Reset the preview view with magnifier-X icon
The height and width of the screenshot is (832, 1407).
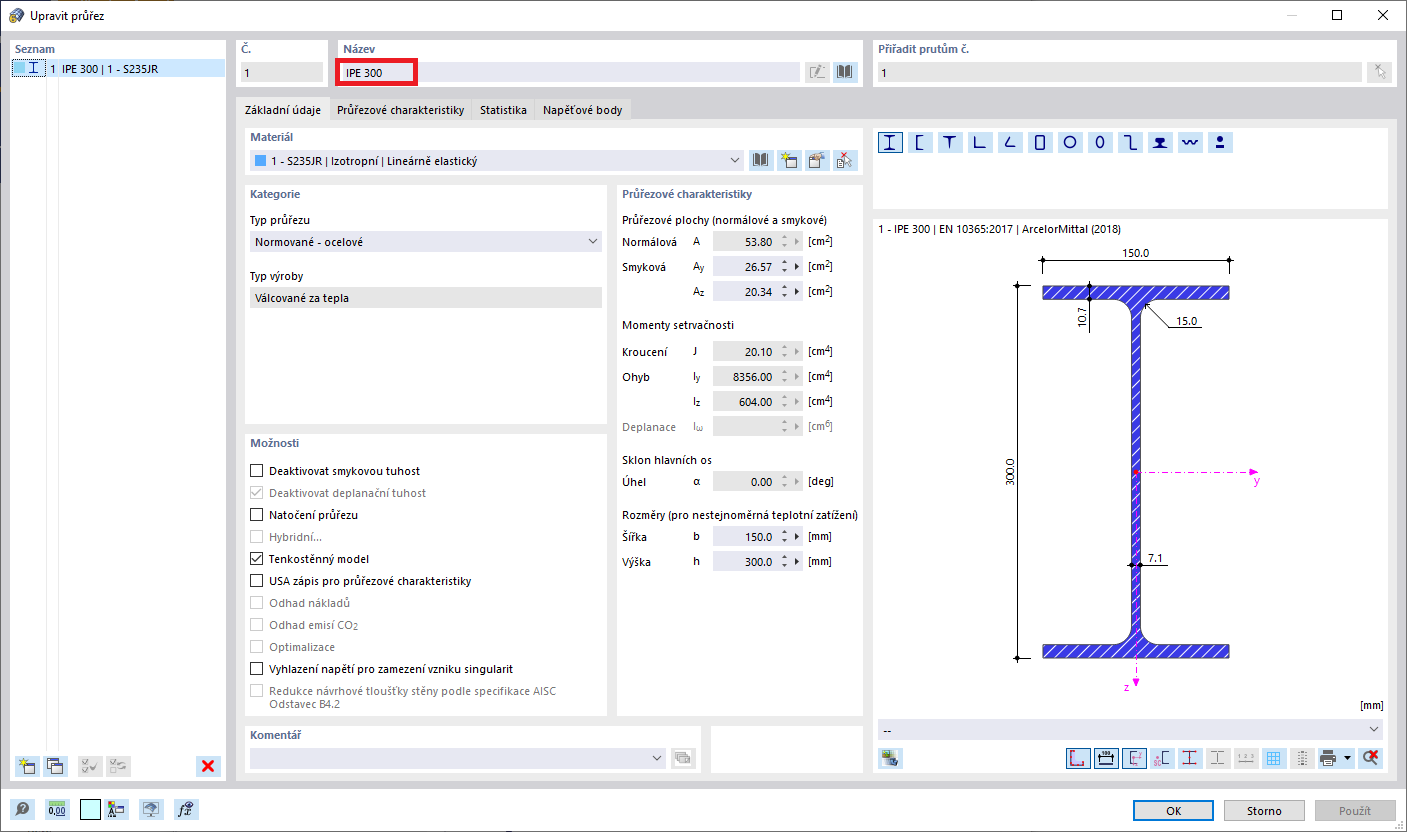pos(1371,758)
